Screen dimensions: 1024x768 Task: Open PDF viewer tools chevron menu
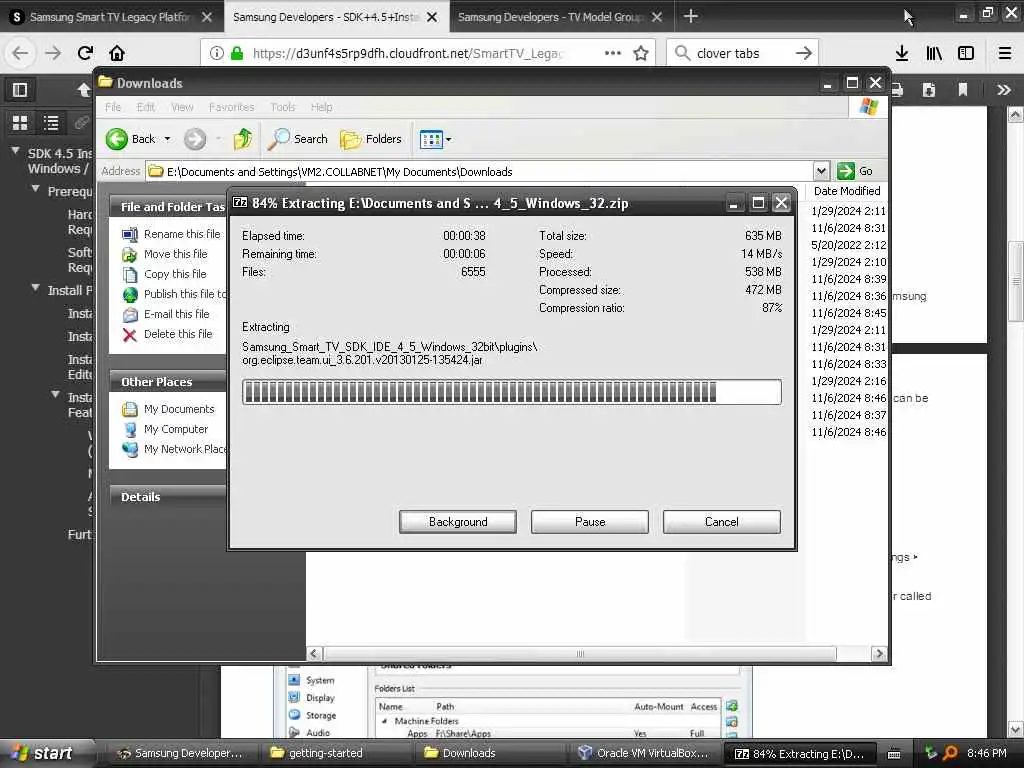click(1004, 89)
